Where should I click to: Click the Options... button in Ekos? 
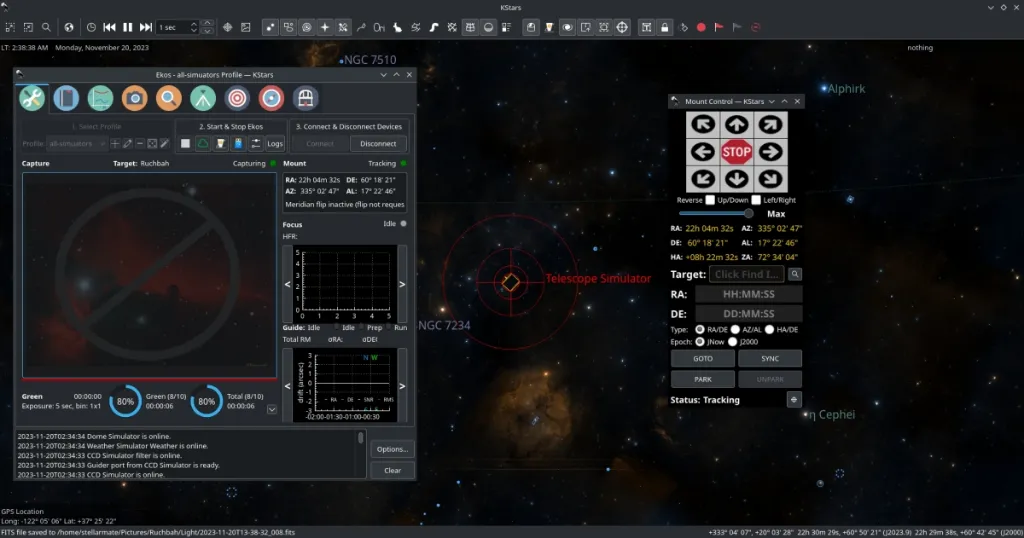(x=392, y=449)
